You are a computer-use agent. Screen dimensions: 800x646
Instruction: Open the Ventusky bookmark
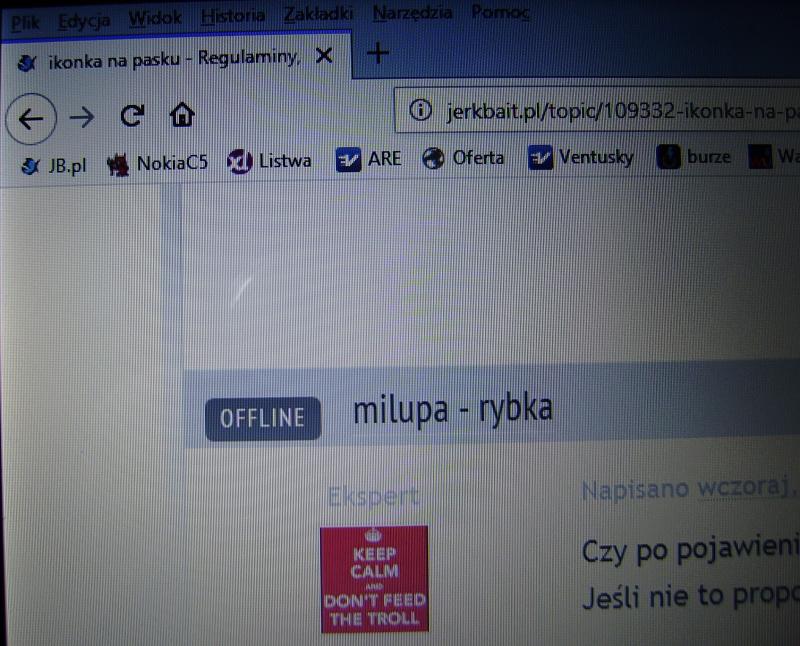click(x=581, y=157)
